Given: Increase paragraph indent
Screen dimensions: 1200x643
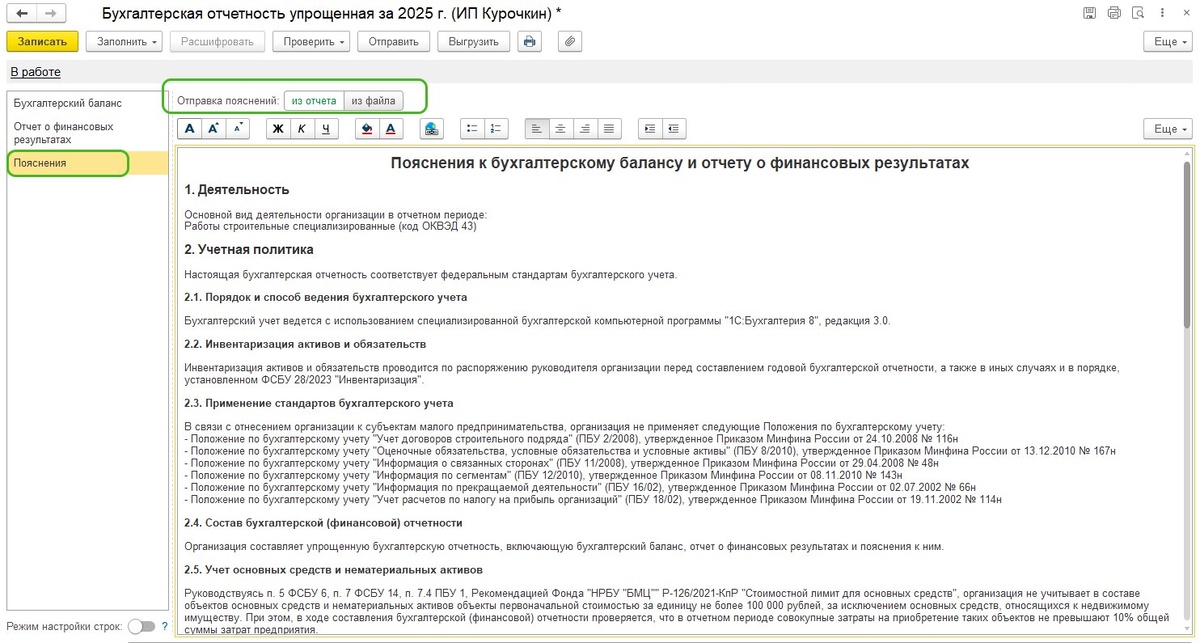Looking at the screenshot, I should pyautogui.click(x=650, y=129).
